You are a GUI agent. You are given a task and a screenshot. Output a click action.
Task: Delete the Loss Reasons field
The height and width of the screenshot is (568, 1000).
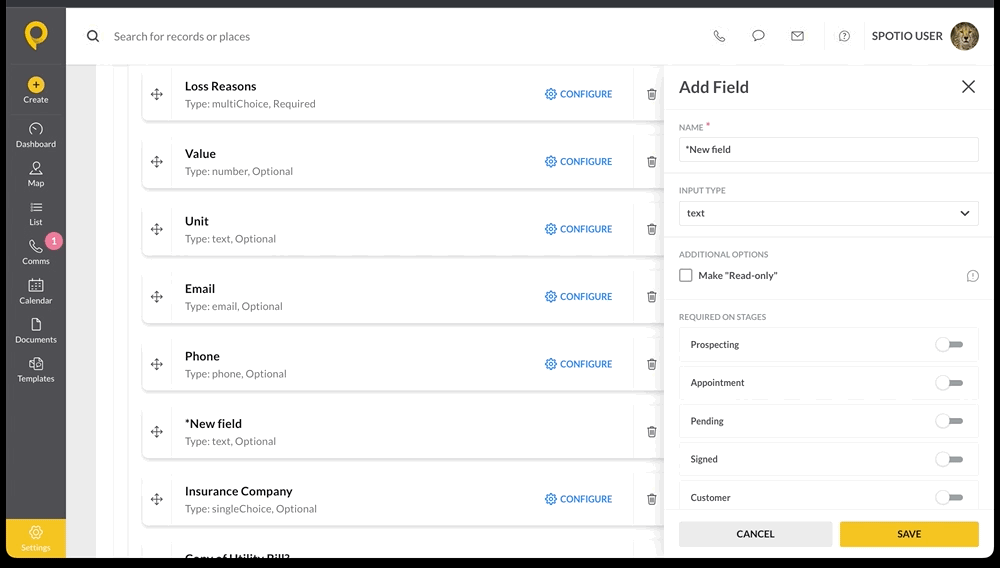(x=652, y=94)
